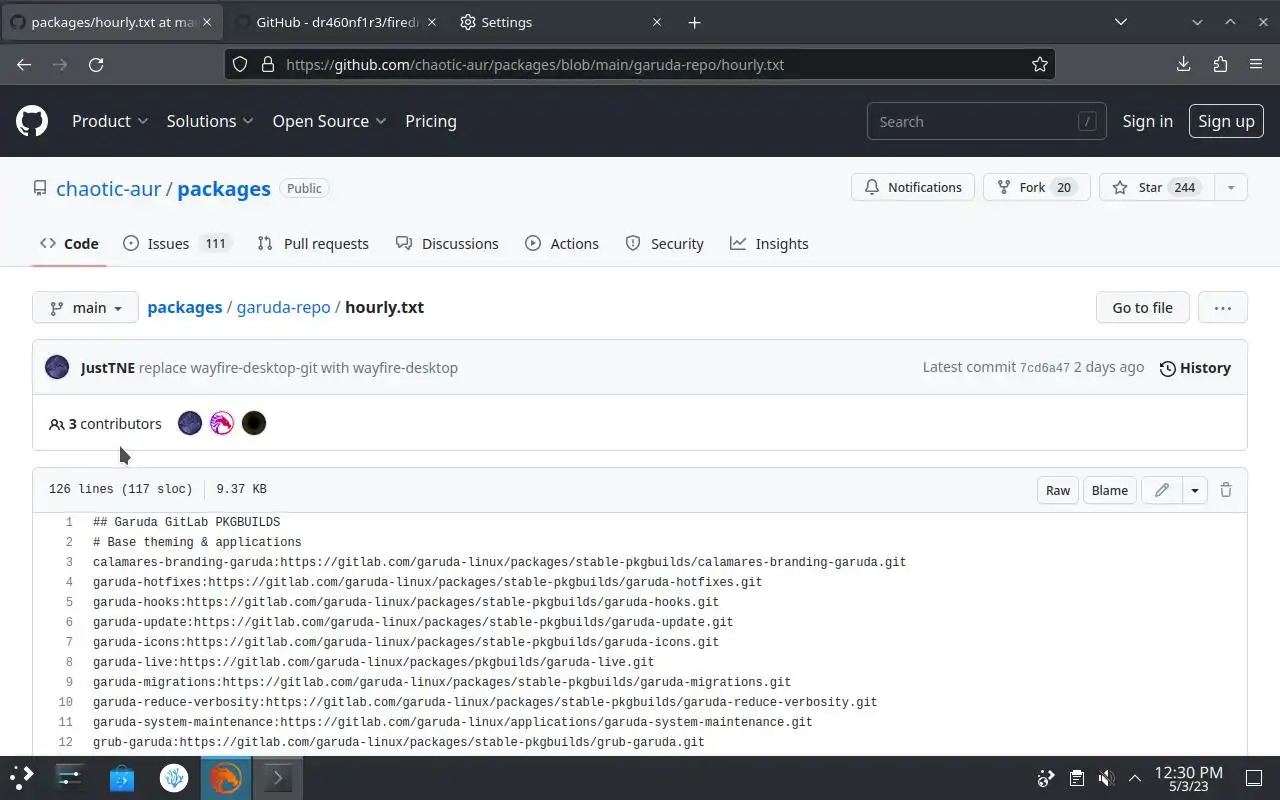Close the Settings browser tab
The image size is (1280, 800).
click(x=657, y=22)
